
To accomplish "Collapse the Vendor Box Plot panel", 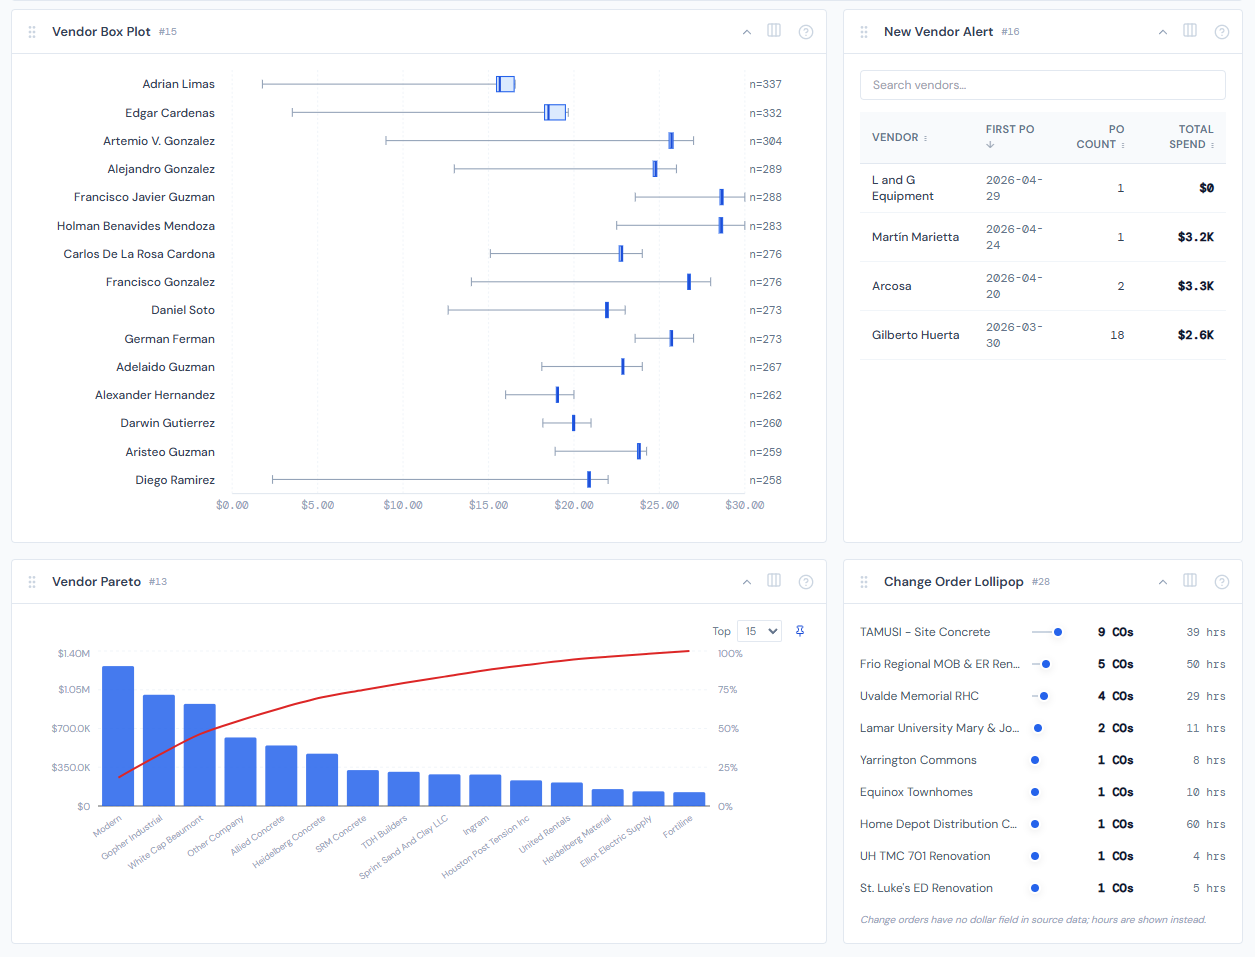I will pyautogui.click(x=746, y=31).
